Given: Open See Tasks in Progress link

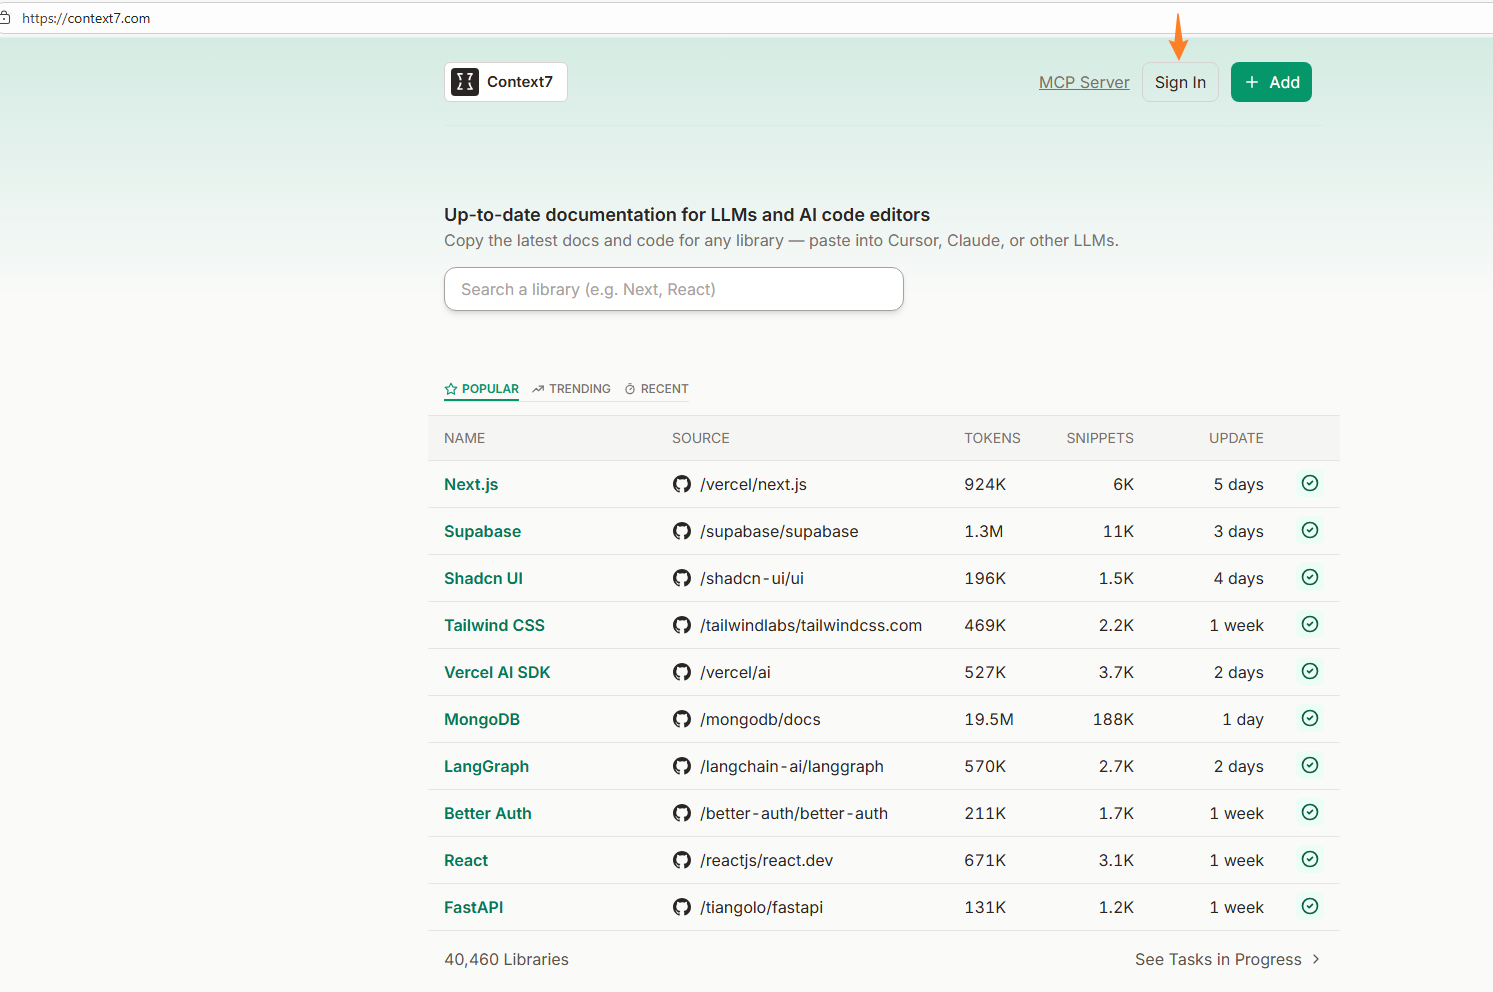Looking at the screenshot, I should [x=1227, y=959].
